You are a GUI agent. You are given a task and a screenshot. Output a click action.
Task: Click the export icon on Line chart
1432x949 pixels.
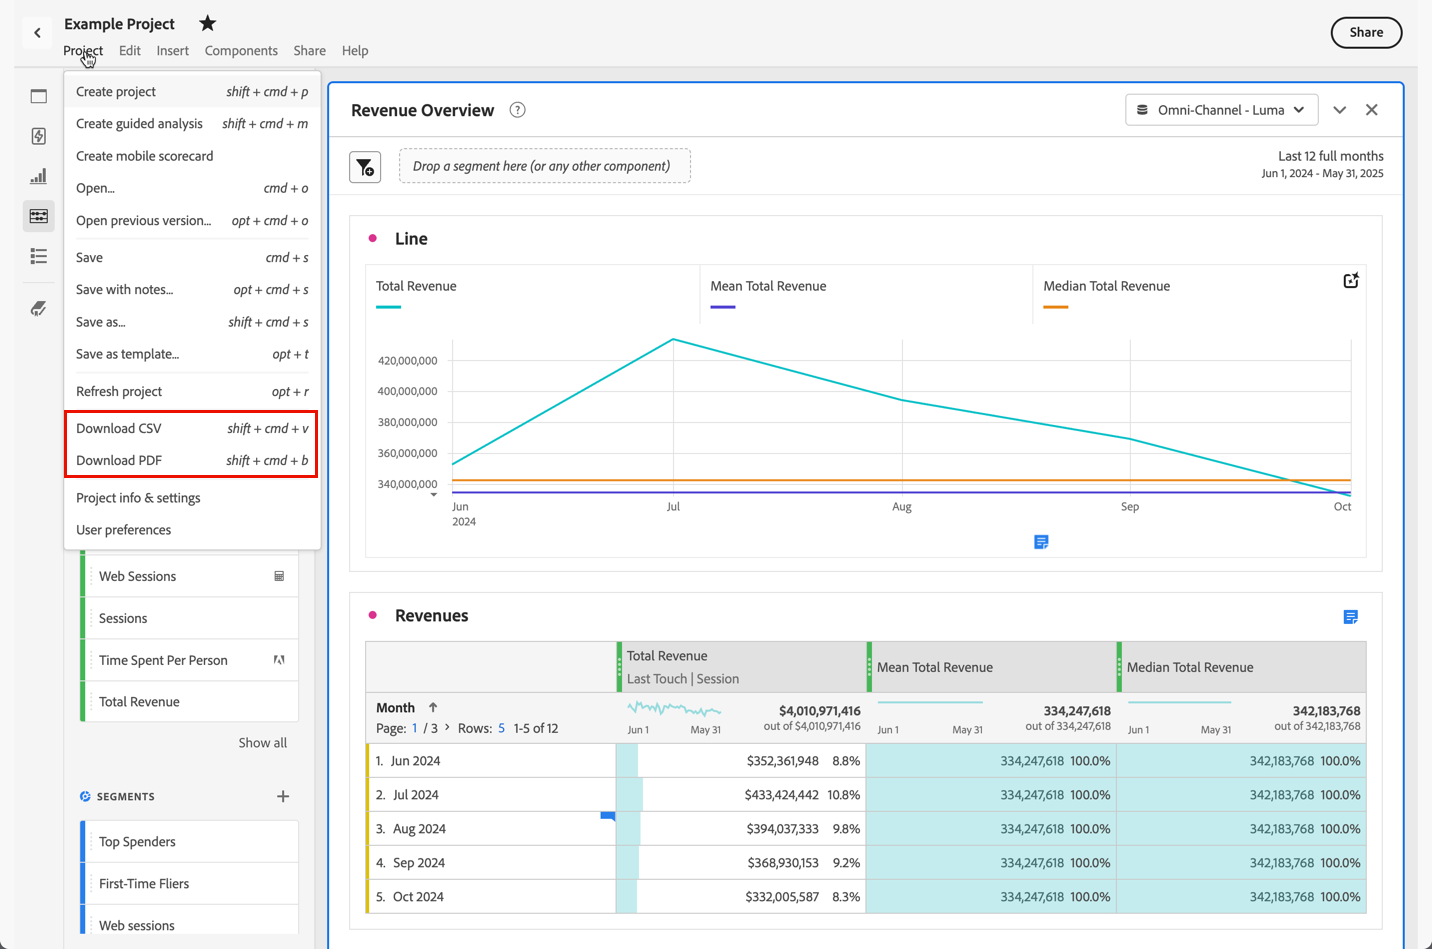click(1350, 281)
